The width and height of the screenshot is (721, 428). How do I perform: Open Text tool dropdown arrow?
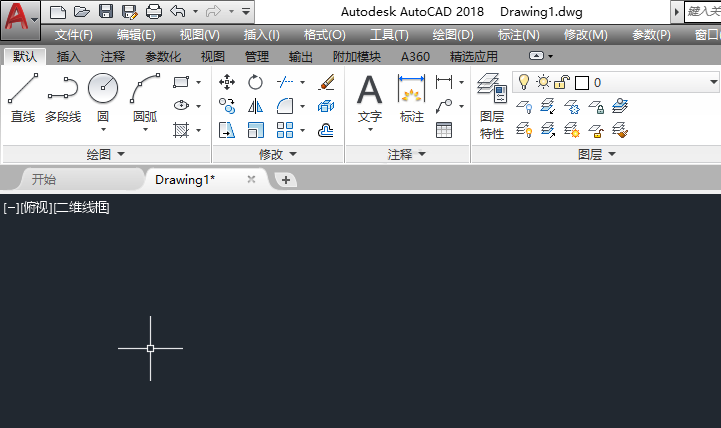coord(370,130)
